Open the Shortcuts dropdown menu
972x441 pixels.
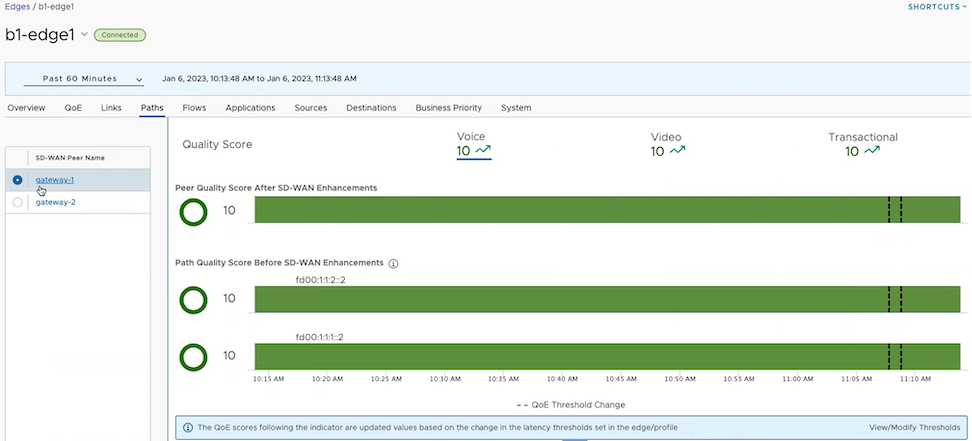pos(937,7)
